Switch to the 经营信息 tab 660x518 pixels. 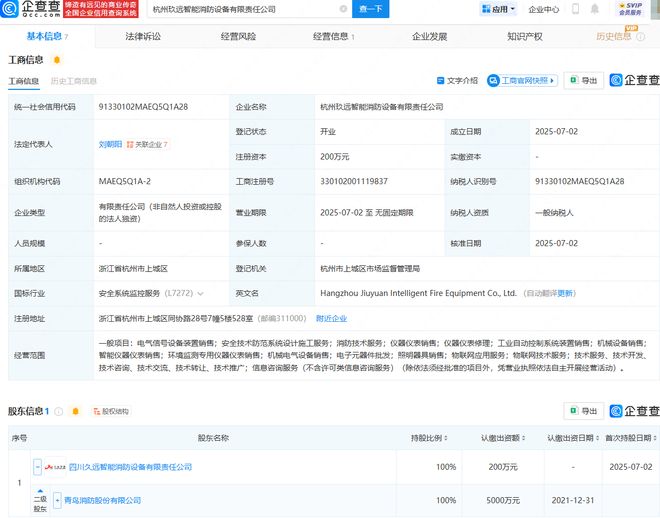pyautogui.click(x=333, y=37)
